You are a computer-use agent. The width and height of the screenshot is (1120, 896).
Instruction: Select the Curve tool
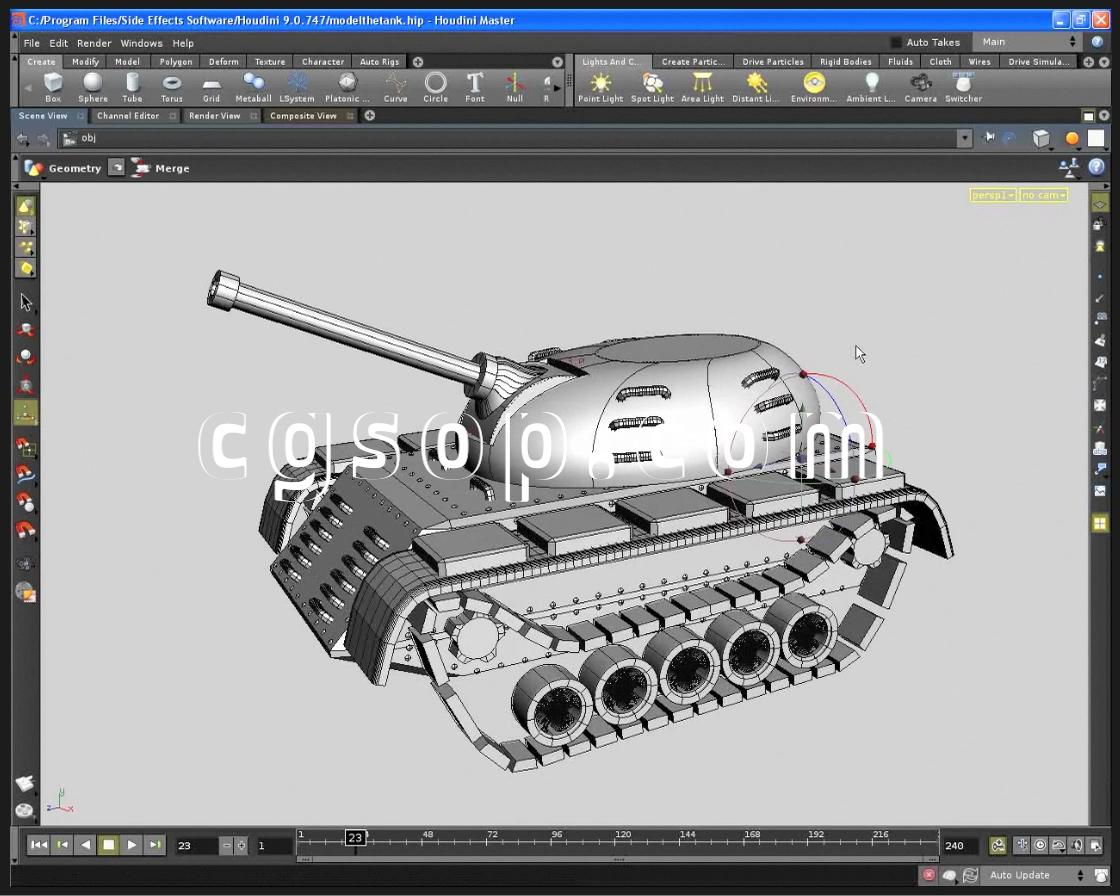tap(395, 87)
